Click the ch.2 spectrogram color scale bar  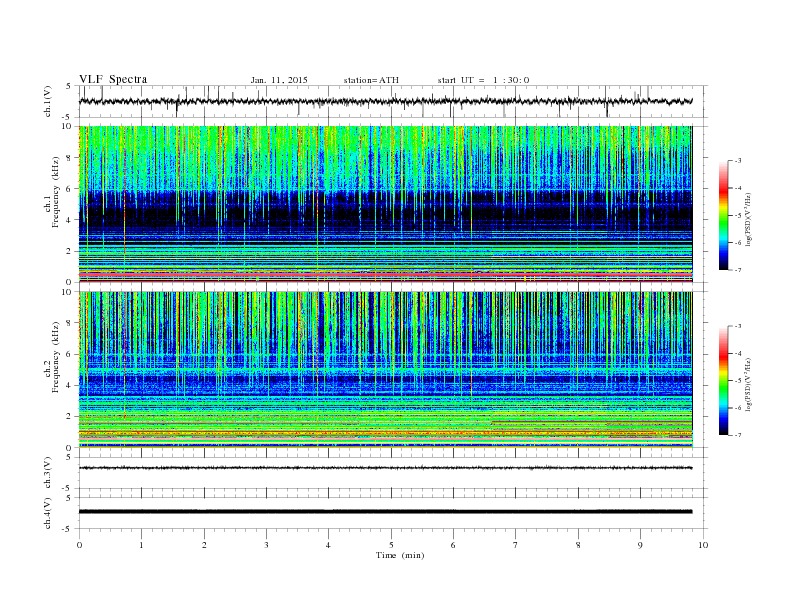click(x=723, y=380)
